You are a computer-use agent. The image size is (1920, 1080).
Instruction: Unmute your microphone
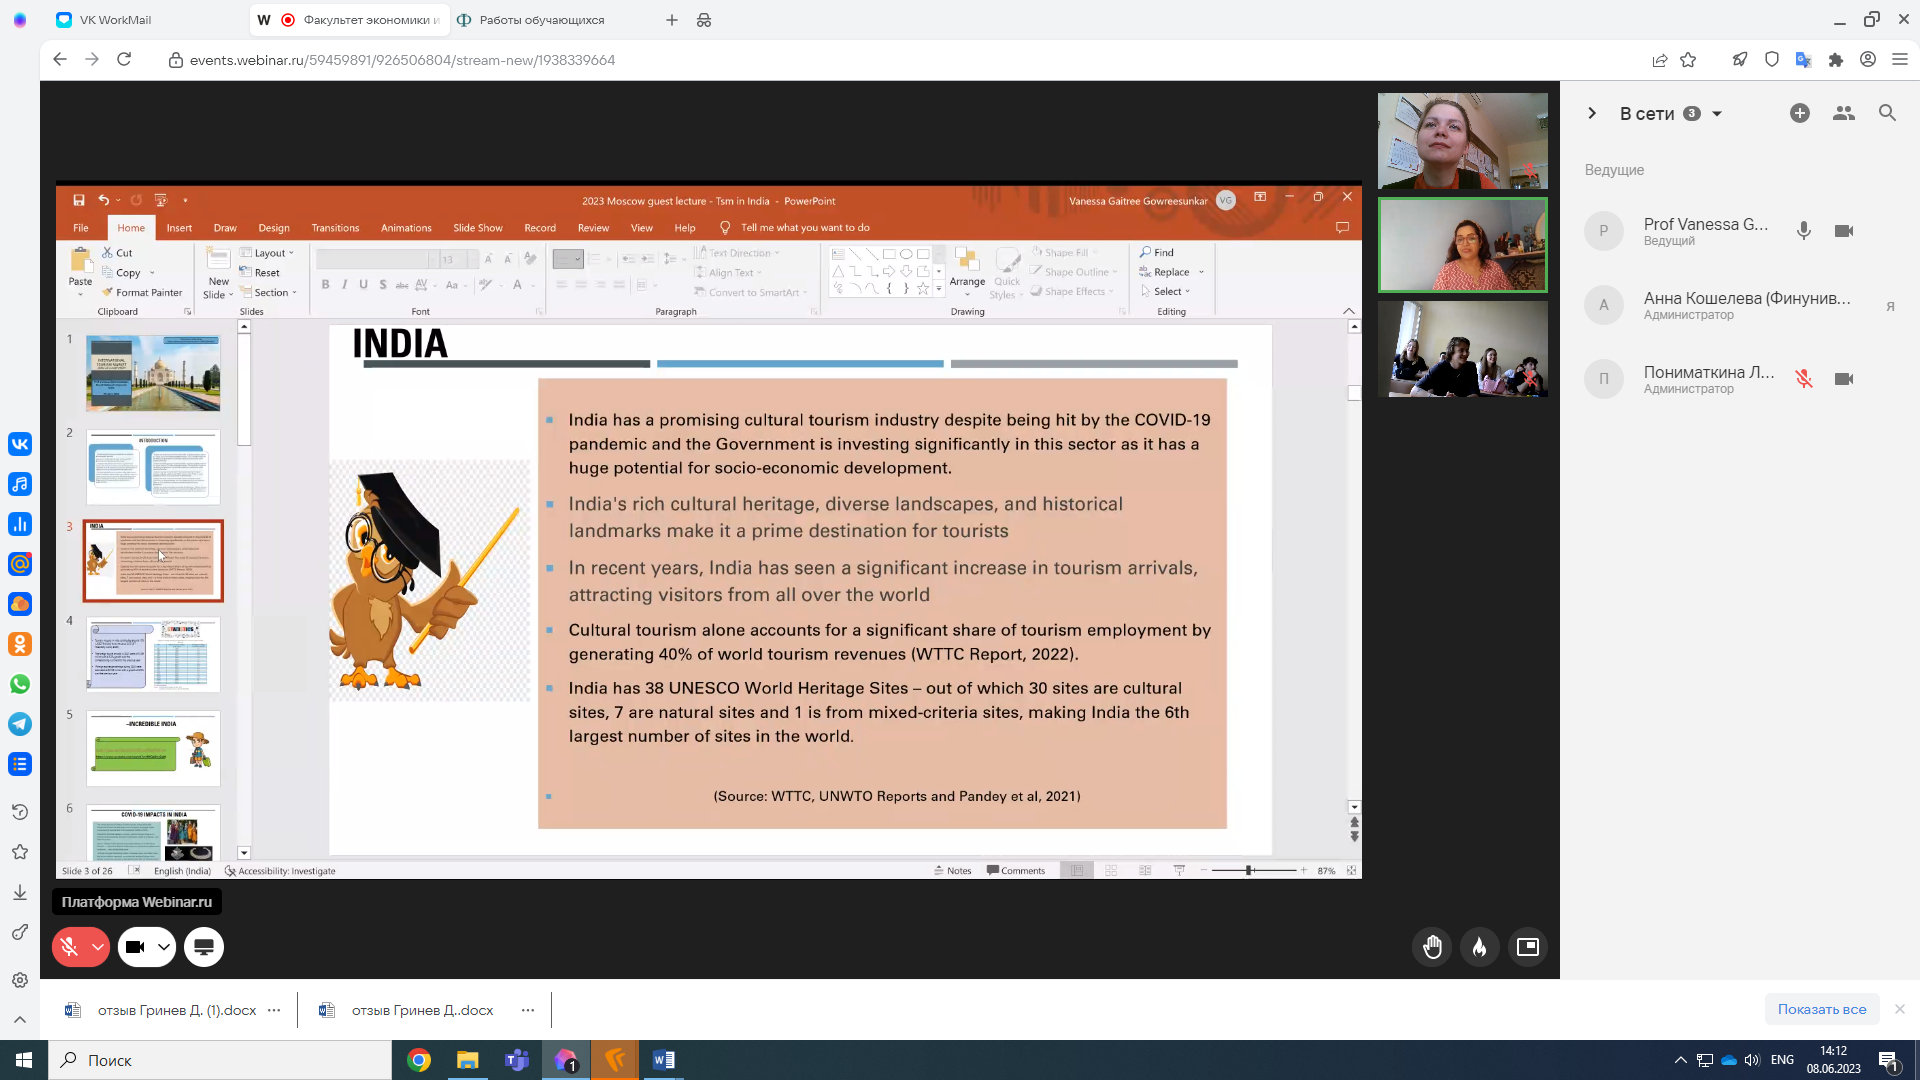tap(69, 947)
